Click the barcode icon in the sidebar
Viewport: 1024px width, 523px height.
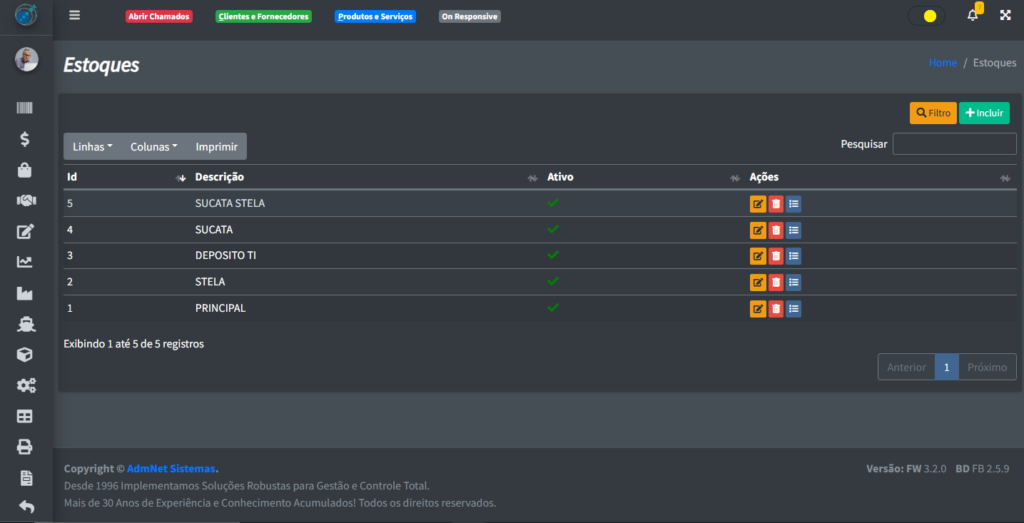25,108
